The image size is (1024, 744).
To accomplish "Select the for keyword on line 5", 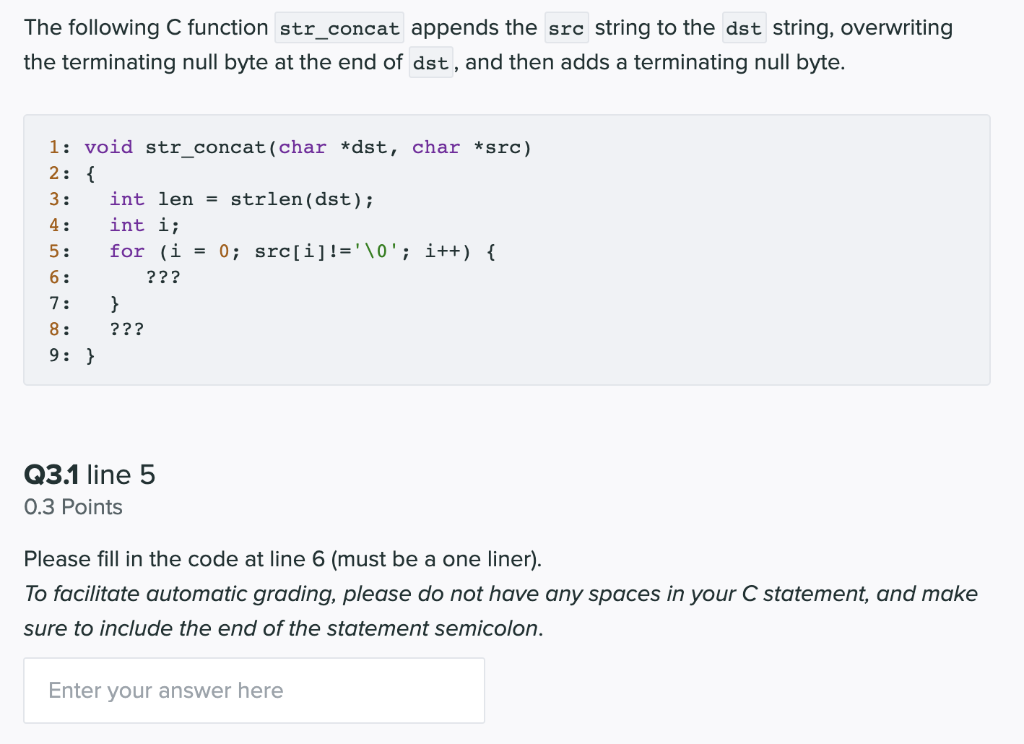I will pyautogui.click(x=127, y=251).
